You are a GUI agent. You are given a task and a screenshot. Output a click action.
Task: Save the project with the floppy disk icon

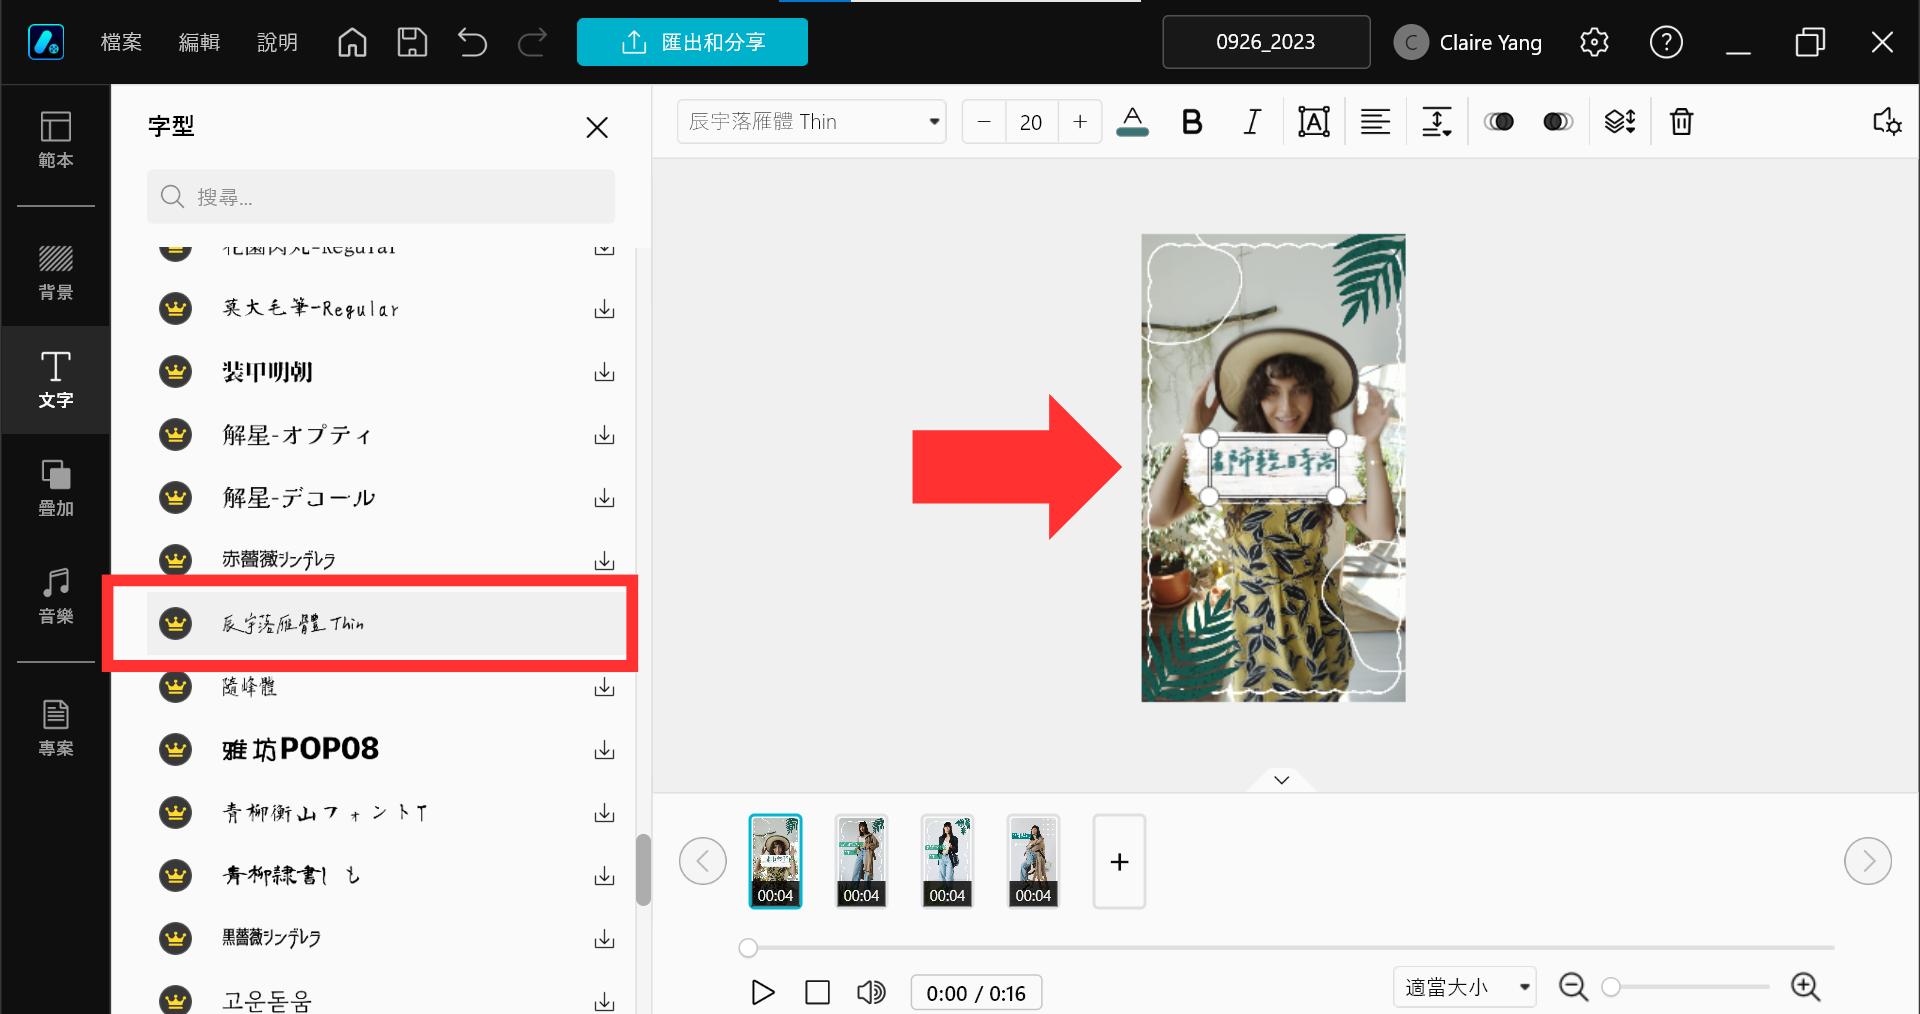(412, 42)
